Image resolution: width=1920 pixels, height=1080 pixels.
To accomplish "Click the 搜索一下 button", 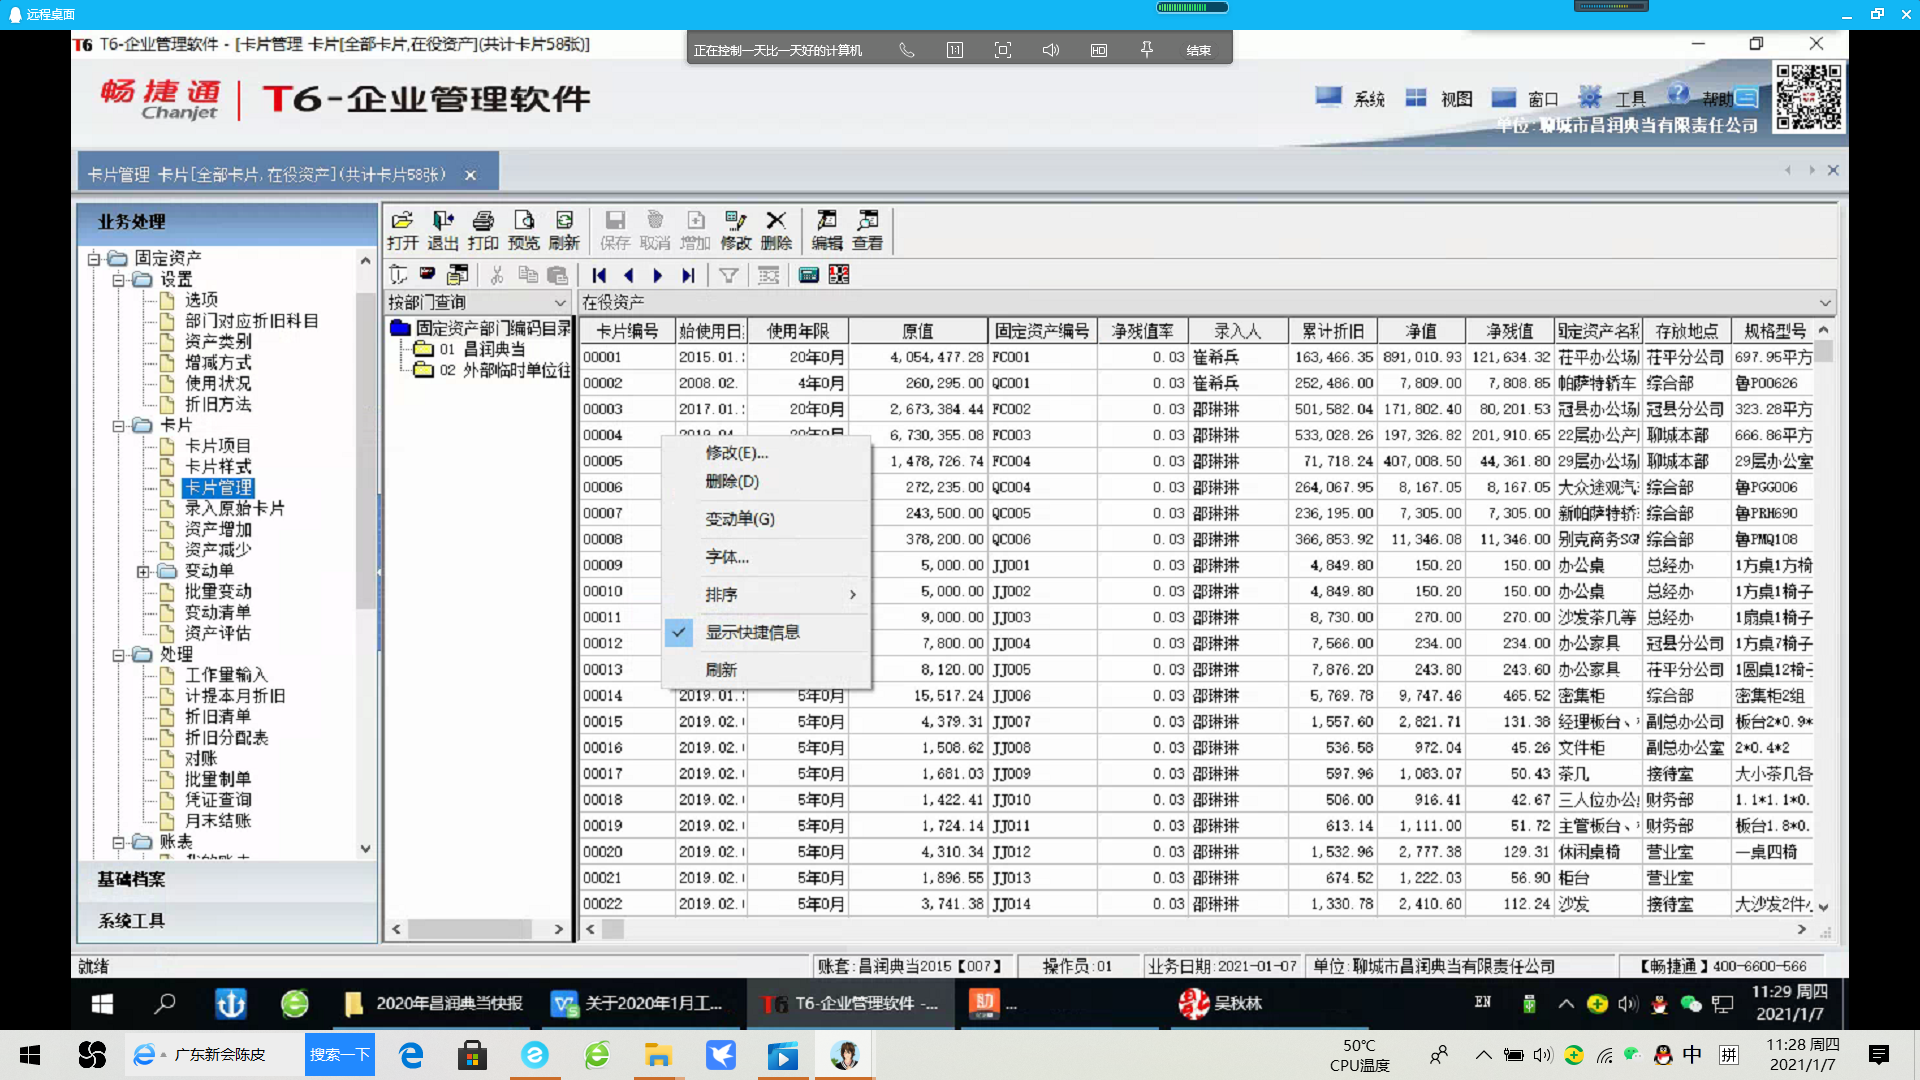I will pyautogui.click(x=340, y=1055).
